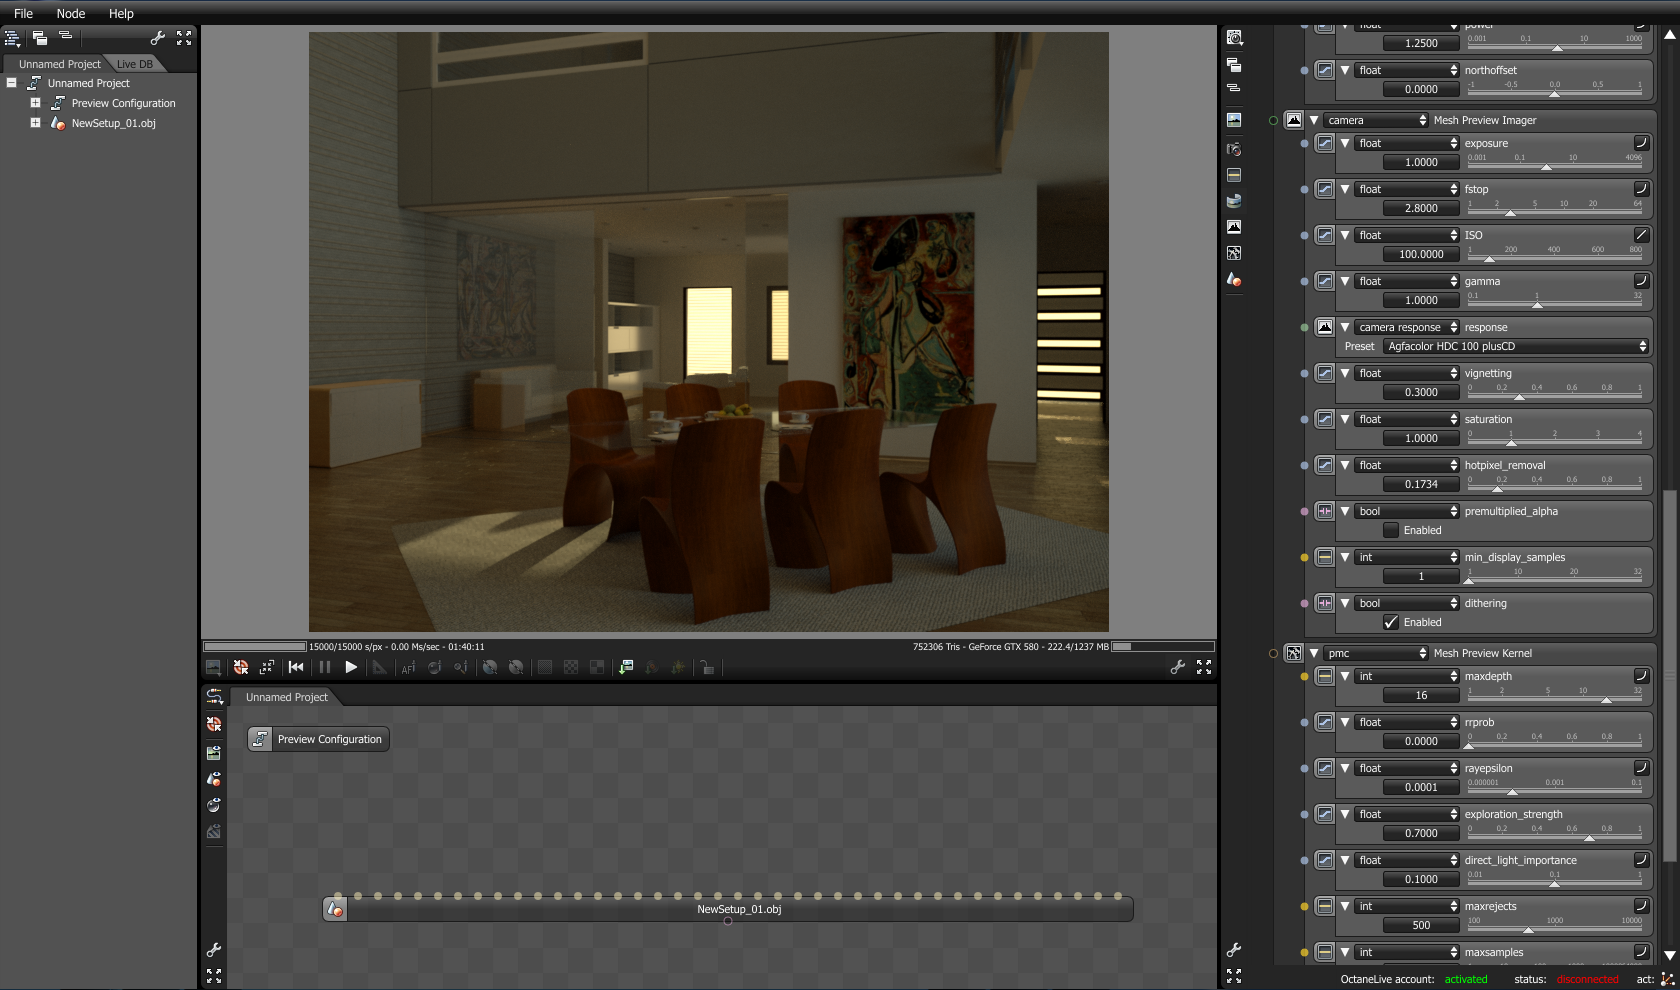Open the camera response type dropdown

[1408, 327]
